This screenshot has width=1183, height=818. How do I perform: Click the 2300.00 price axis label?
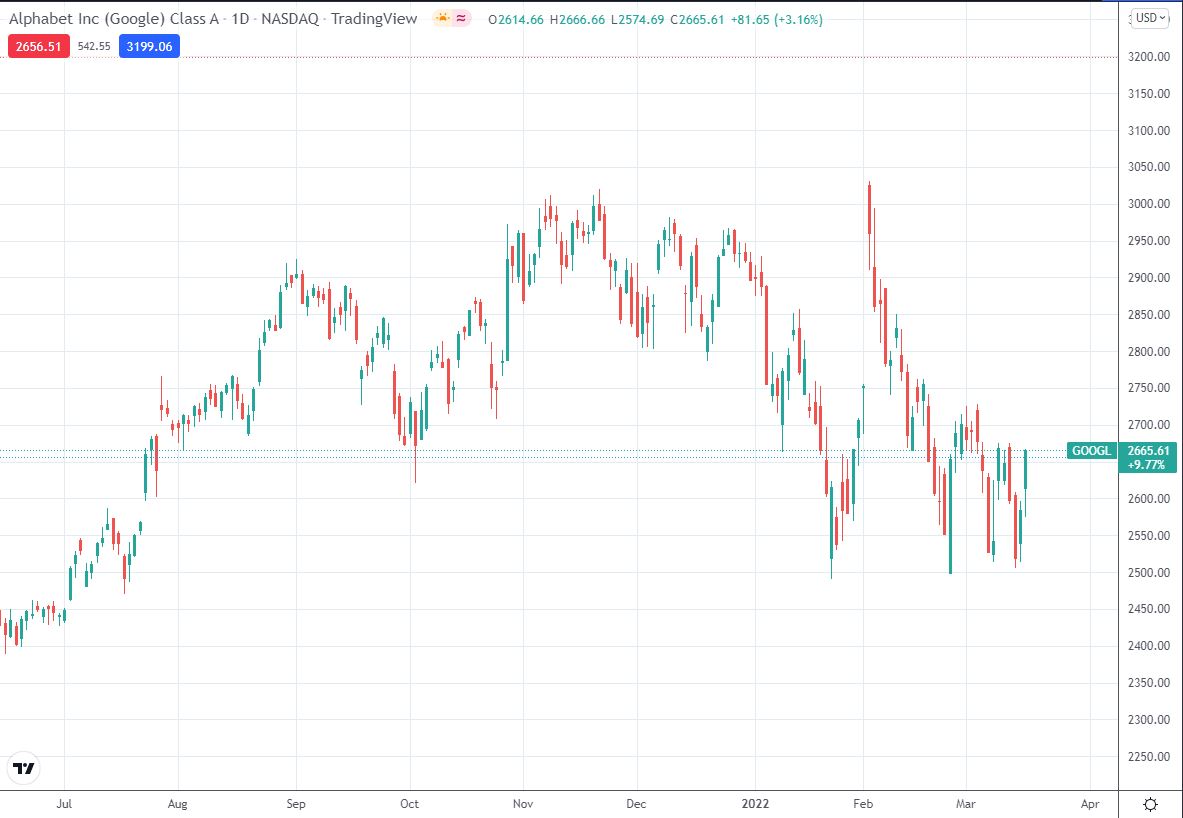pos(1149,720)
